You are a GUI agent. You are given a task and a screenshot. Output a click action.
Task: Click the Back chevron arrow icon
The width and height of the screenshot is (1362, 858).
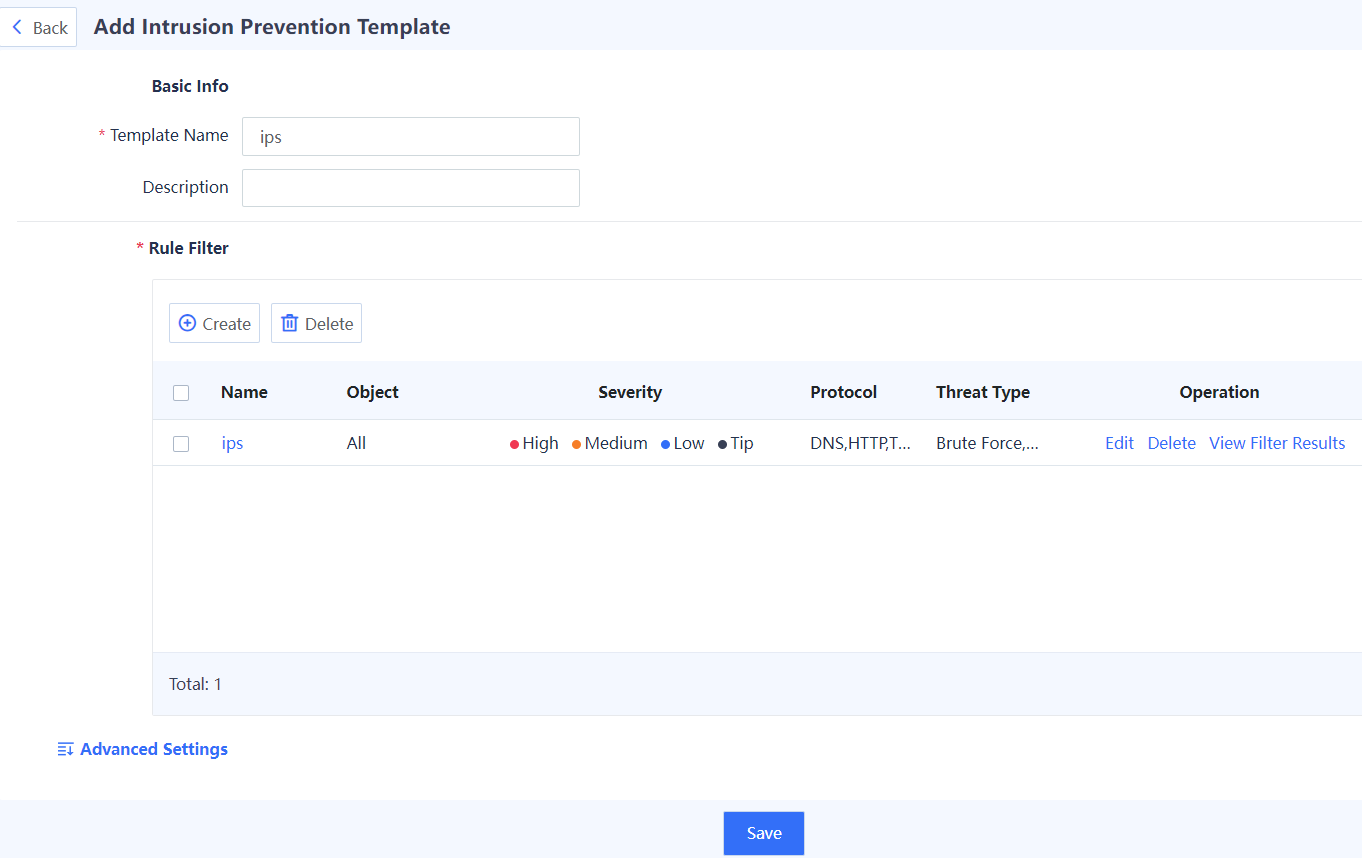tap(17, 27)
